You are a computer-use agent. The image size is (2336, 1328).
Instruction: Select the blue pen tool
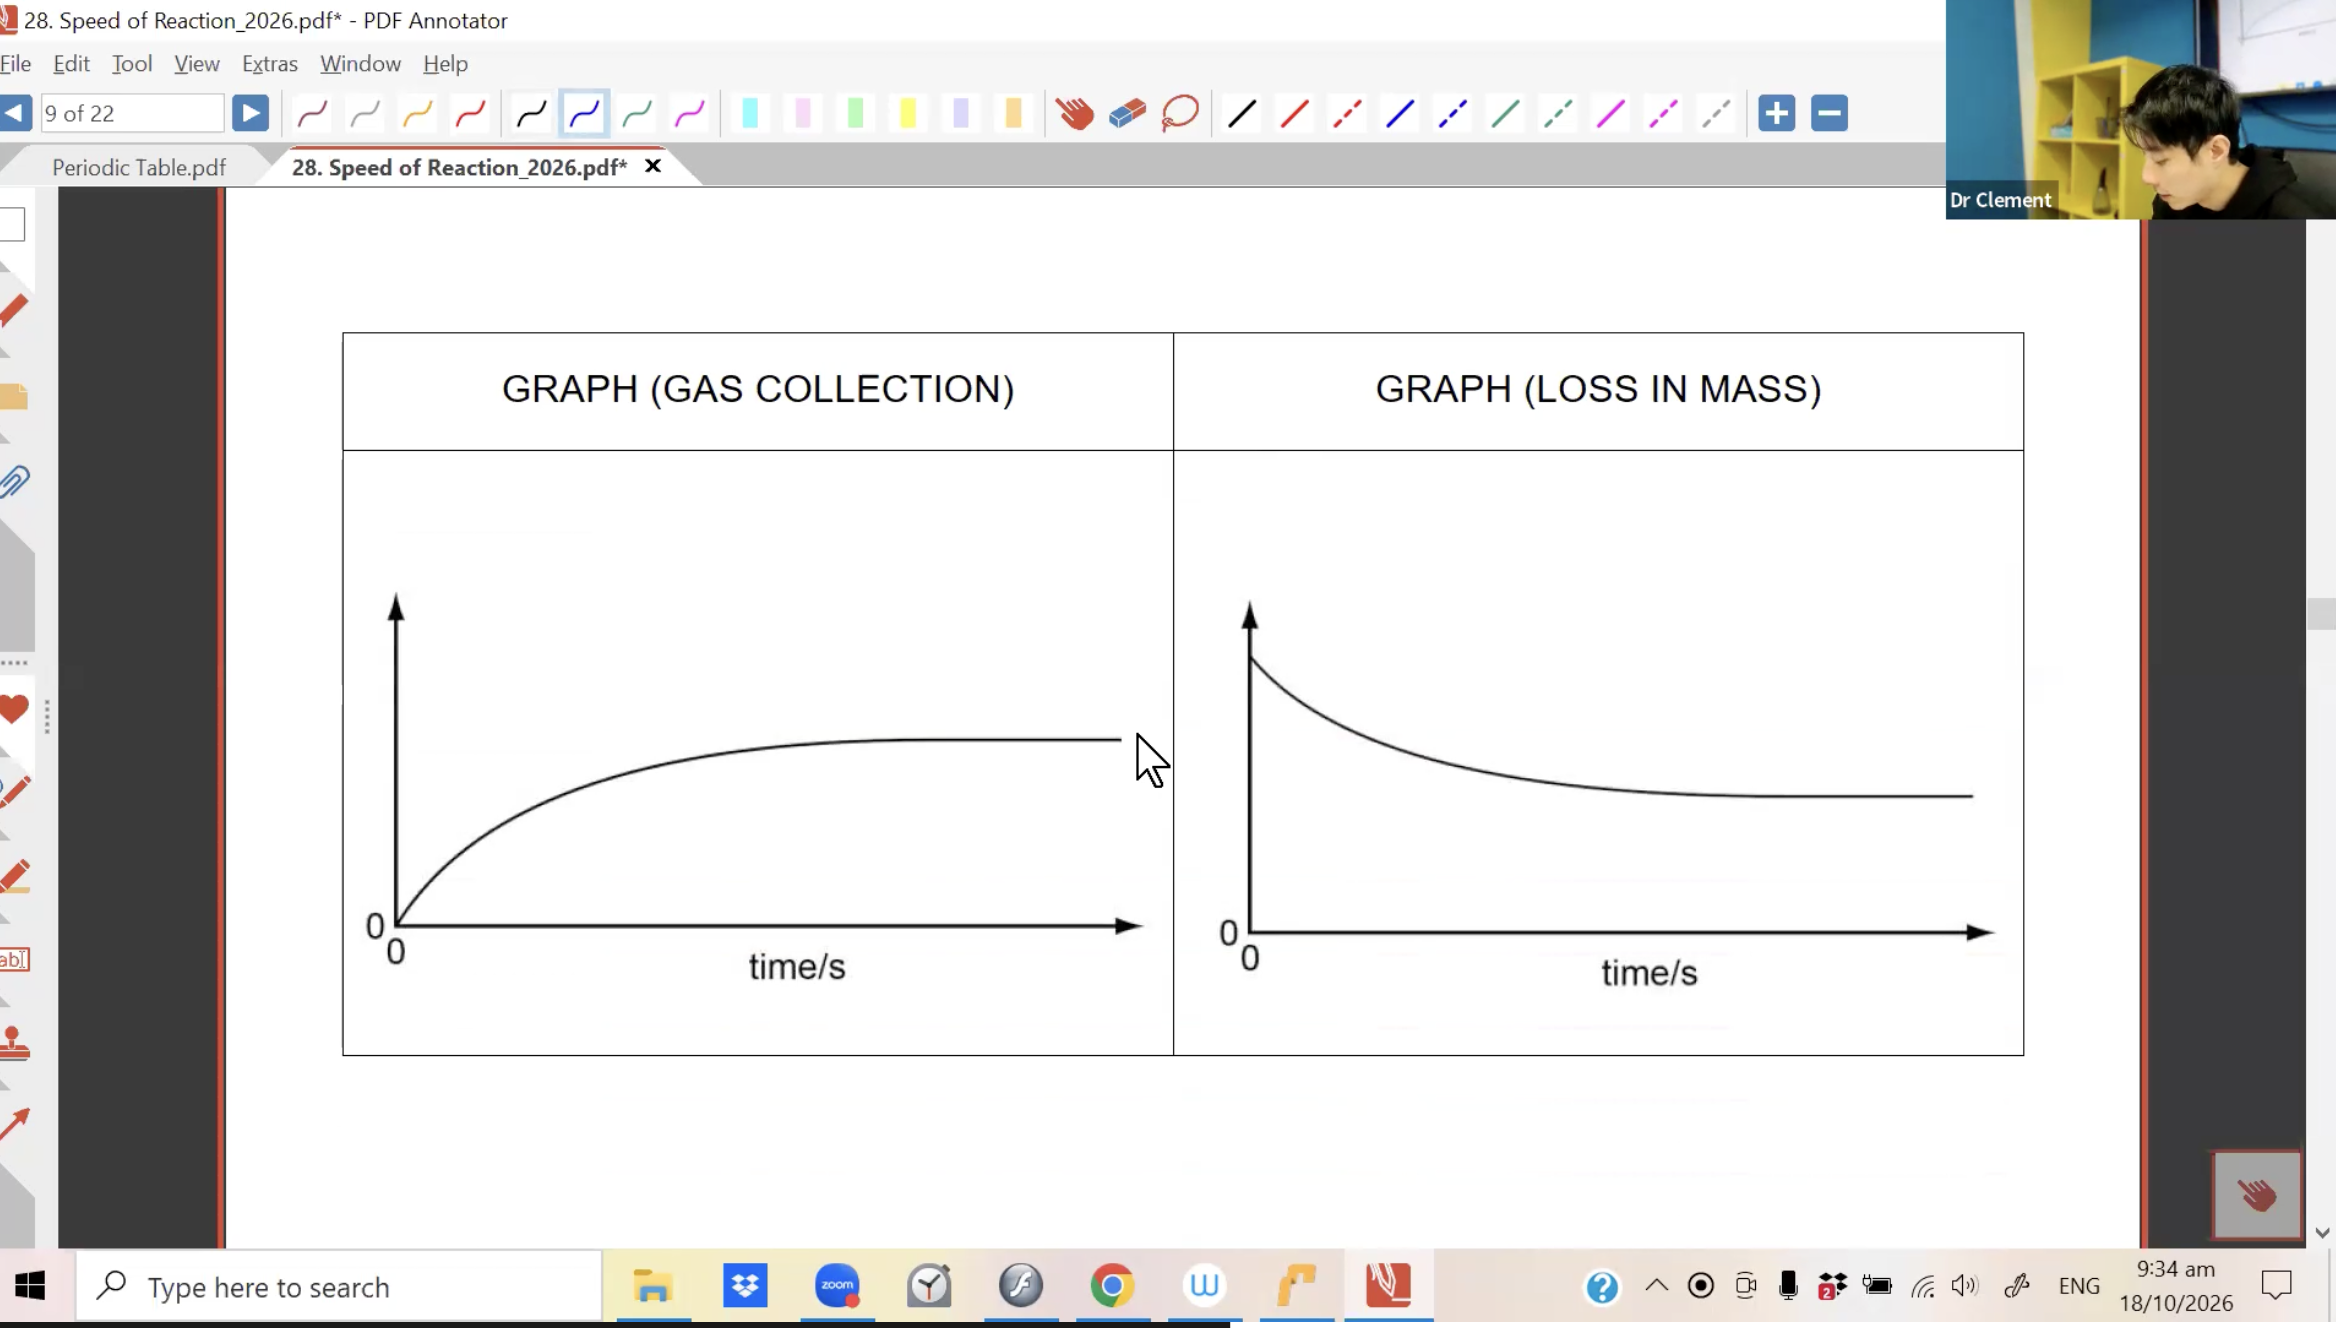(585, 113)
